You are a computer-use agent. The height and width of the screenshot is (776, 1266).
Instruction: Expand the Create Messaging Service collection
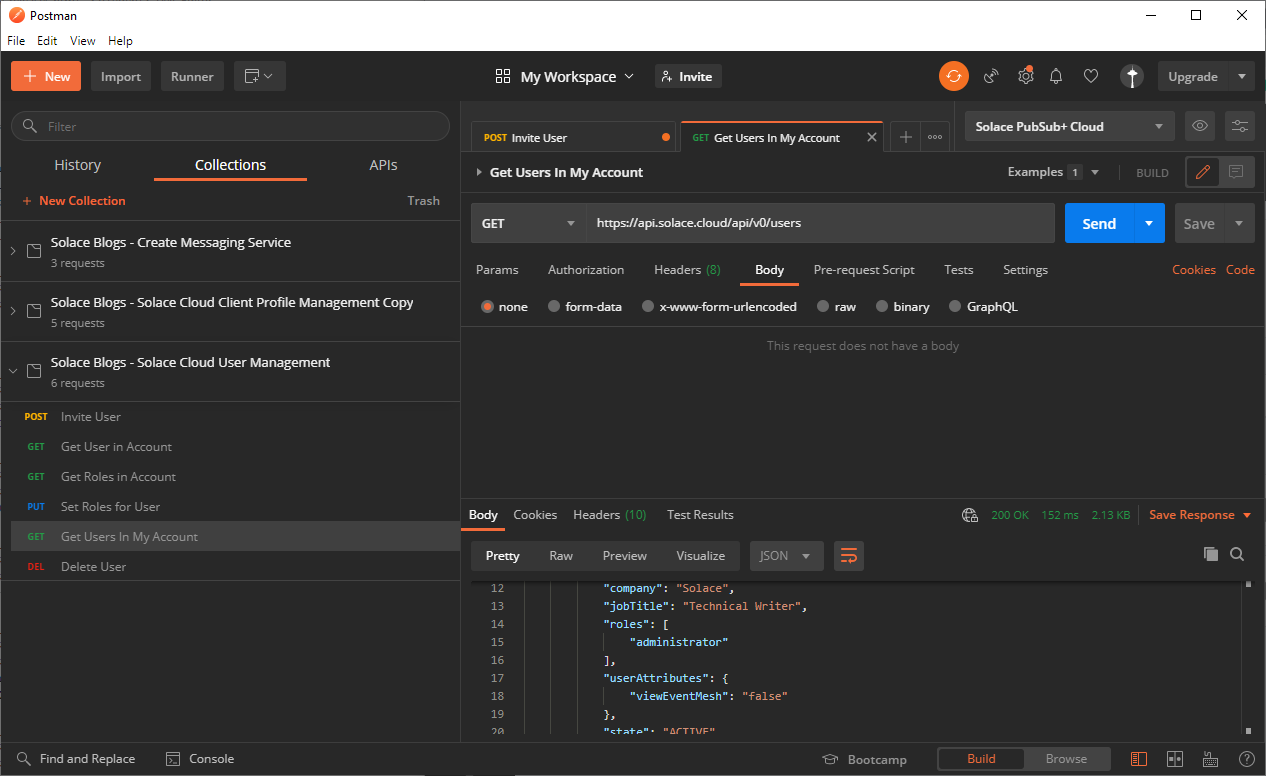coord(13,251)
